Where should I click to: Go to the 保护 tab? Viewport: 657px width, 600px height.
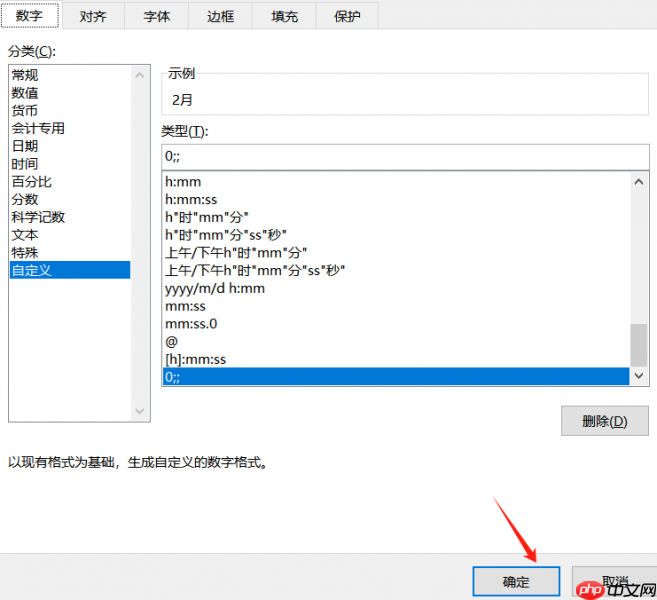[347, 16]
